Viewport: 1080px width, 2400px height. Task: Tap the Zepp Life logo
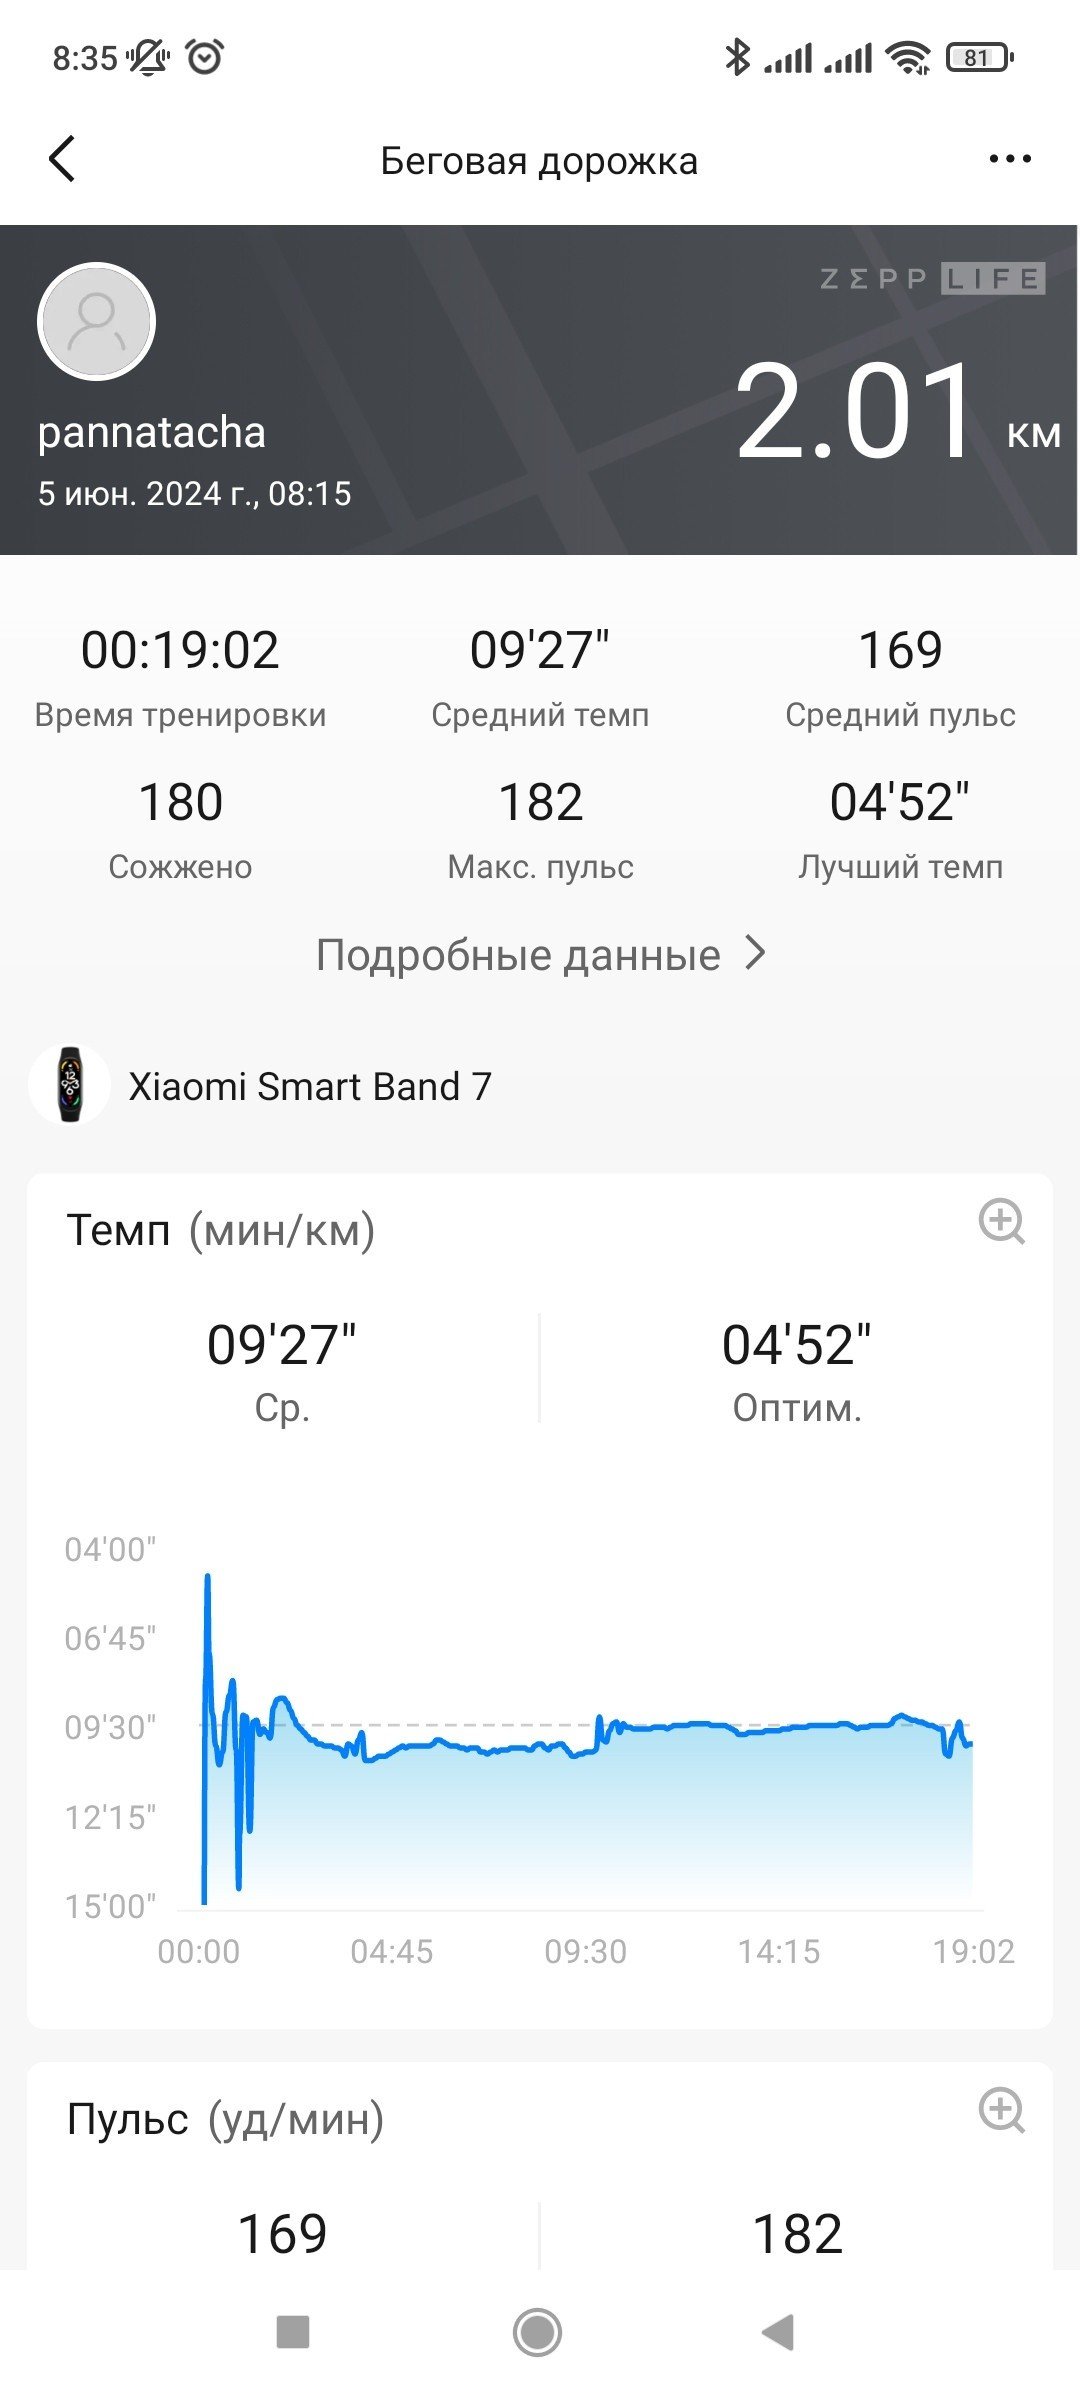click(932, 278)
